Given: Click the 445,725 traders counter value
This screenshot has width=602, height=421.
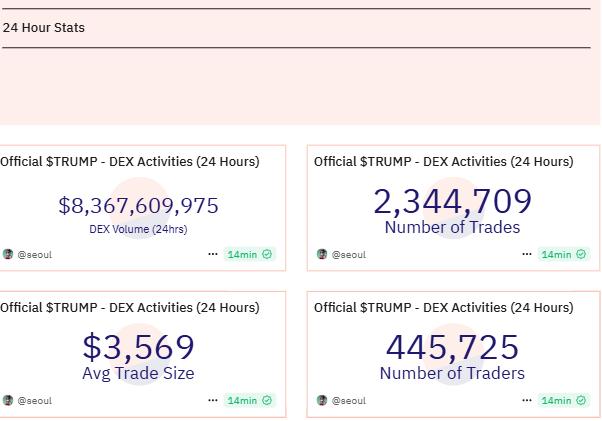Looking at the screenshot, I should click(x=452, y=347).
